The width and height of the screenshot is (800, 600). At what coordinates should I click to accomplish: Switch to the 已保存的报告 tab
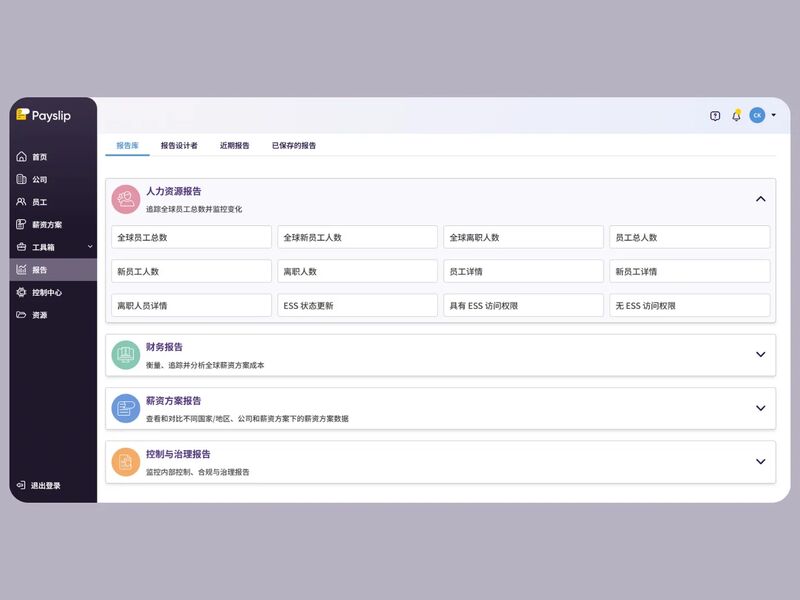coord(293,145)
